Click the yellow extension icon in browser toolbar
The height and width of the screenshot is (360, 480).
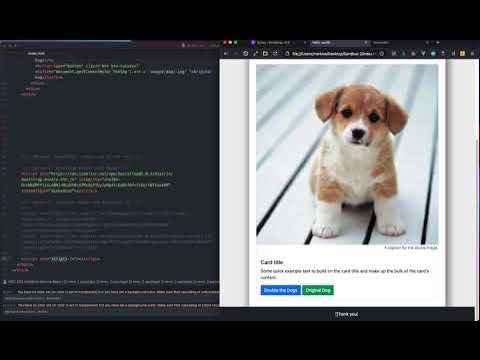coord(462,54)
